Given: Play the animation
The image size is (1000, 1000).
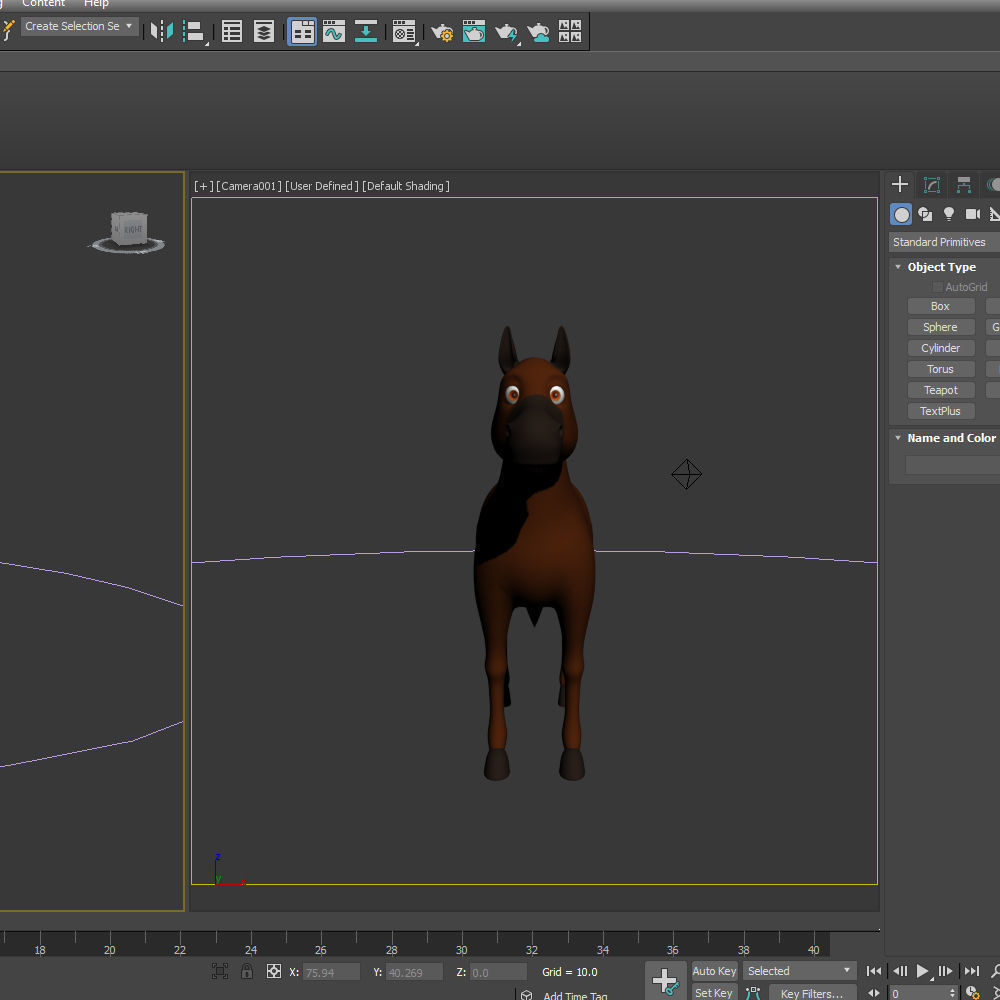Looking at the screenshot, I should [x=923, y=971].
